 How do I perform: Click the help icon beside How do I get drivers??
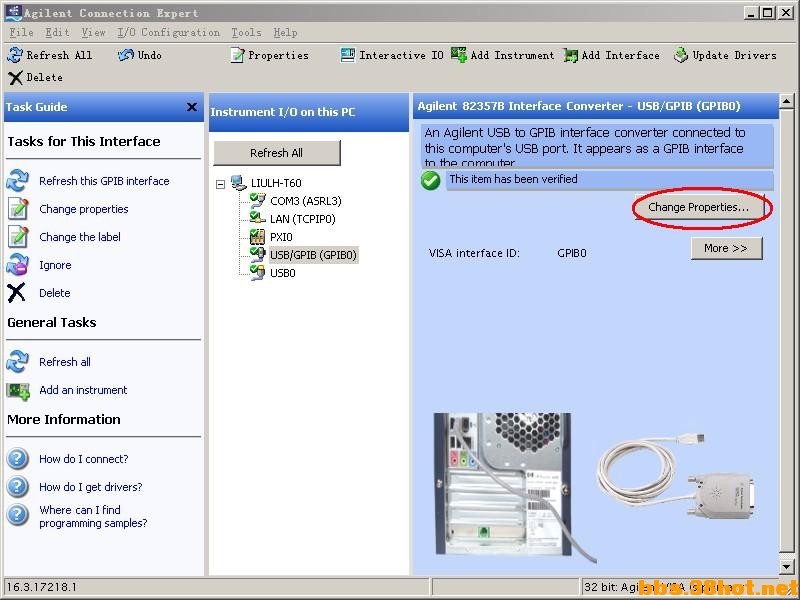[17, 487]
